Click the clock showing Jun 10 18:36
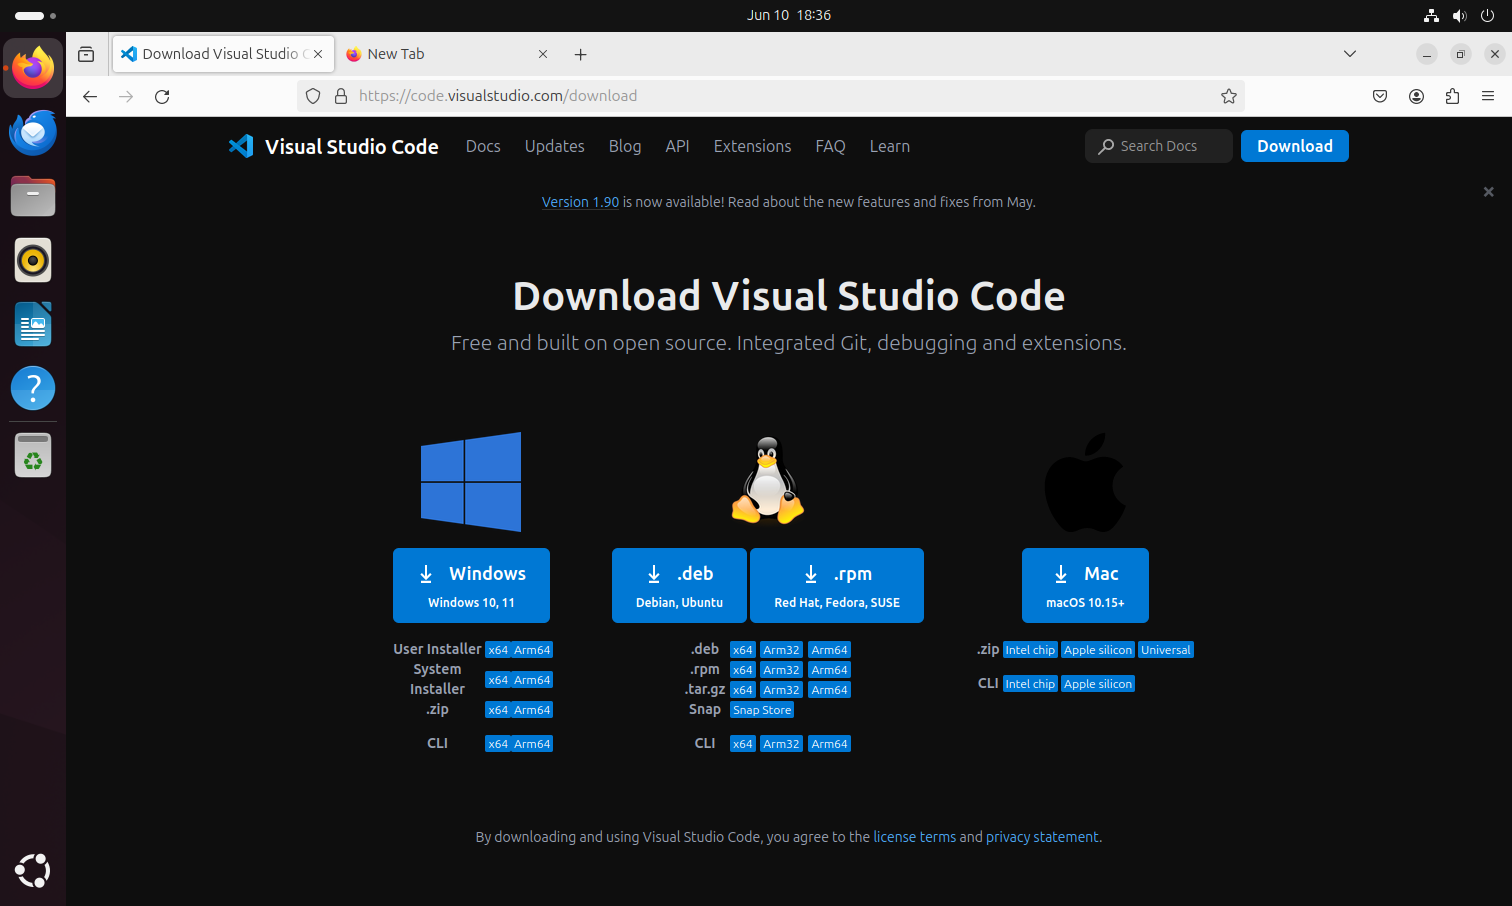The height and width of the screenshot is (906, 1512). pos(788,15)
